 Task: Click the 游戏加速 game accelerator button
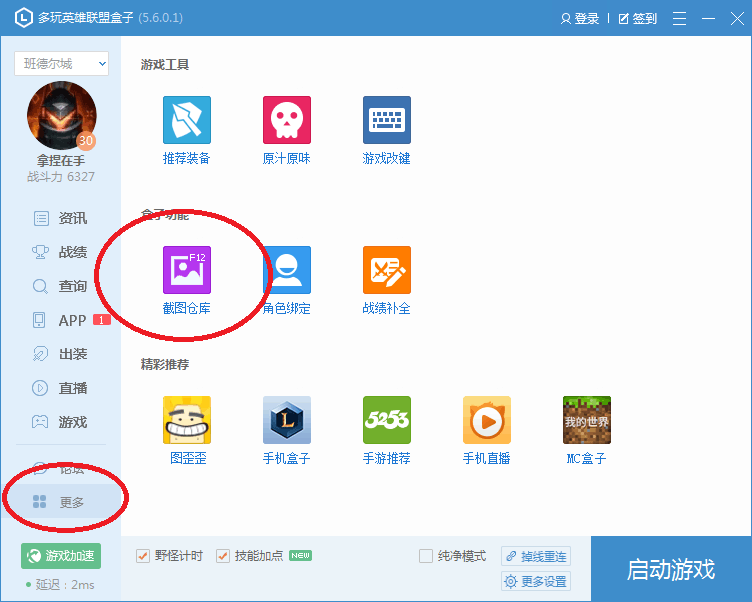pos(61,555)
